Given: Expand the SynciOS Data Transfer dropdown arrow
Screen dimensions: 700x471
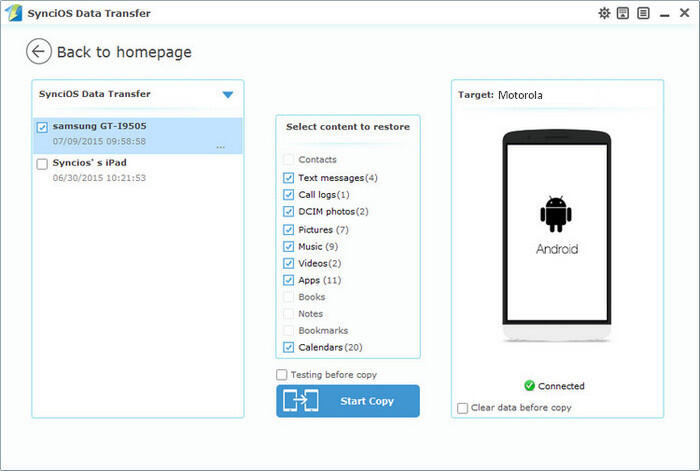Looking at the screenshot, I should 228,95.
